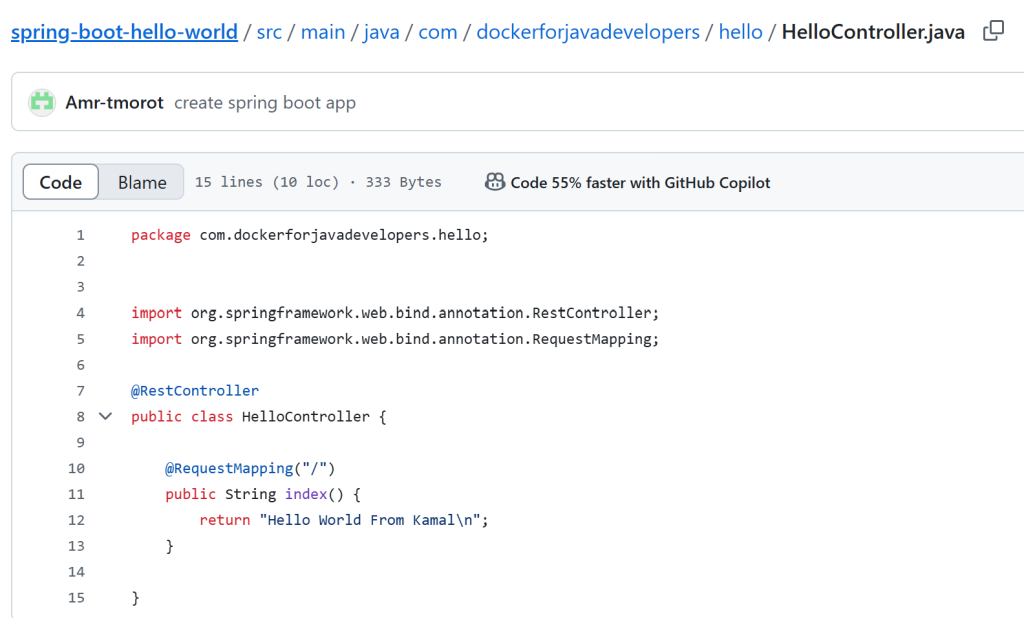
Task: Navigate to the src folder link
Action: 269,31
